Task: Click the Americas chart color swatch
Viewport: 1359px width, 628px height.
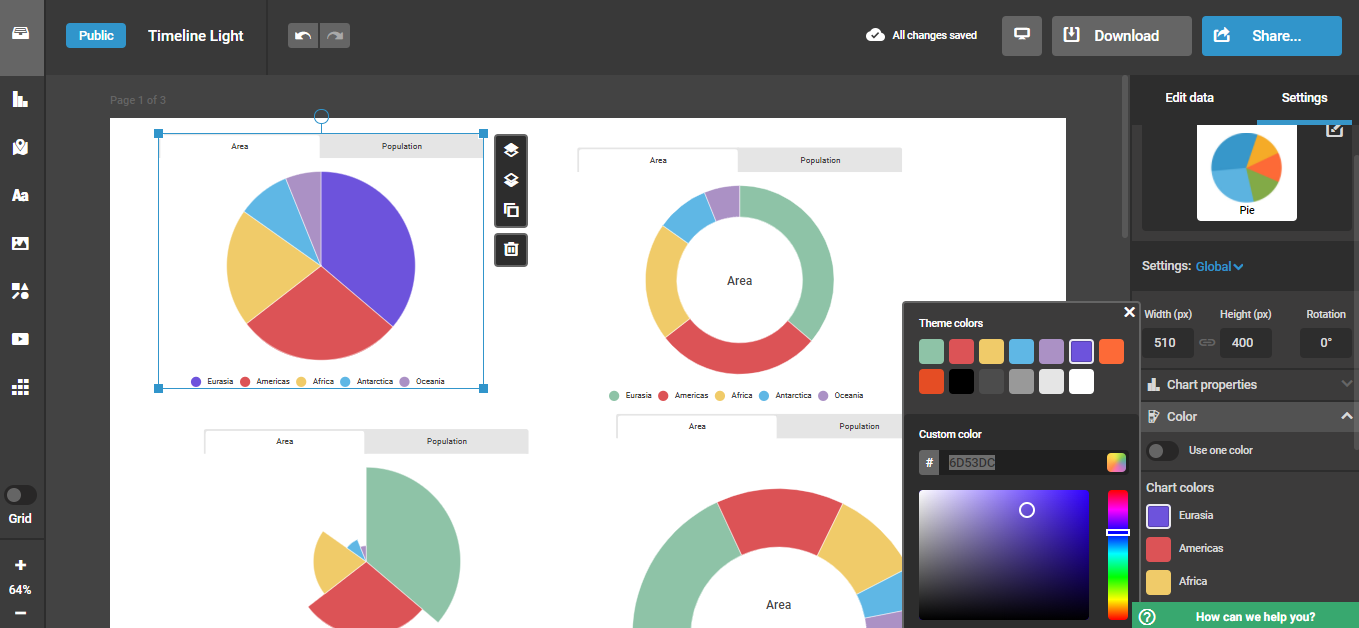Action: [x=1158, y=549]
